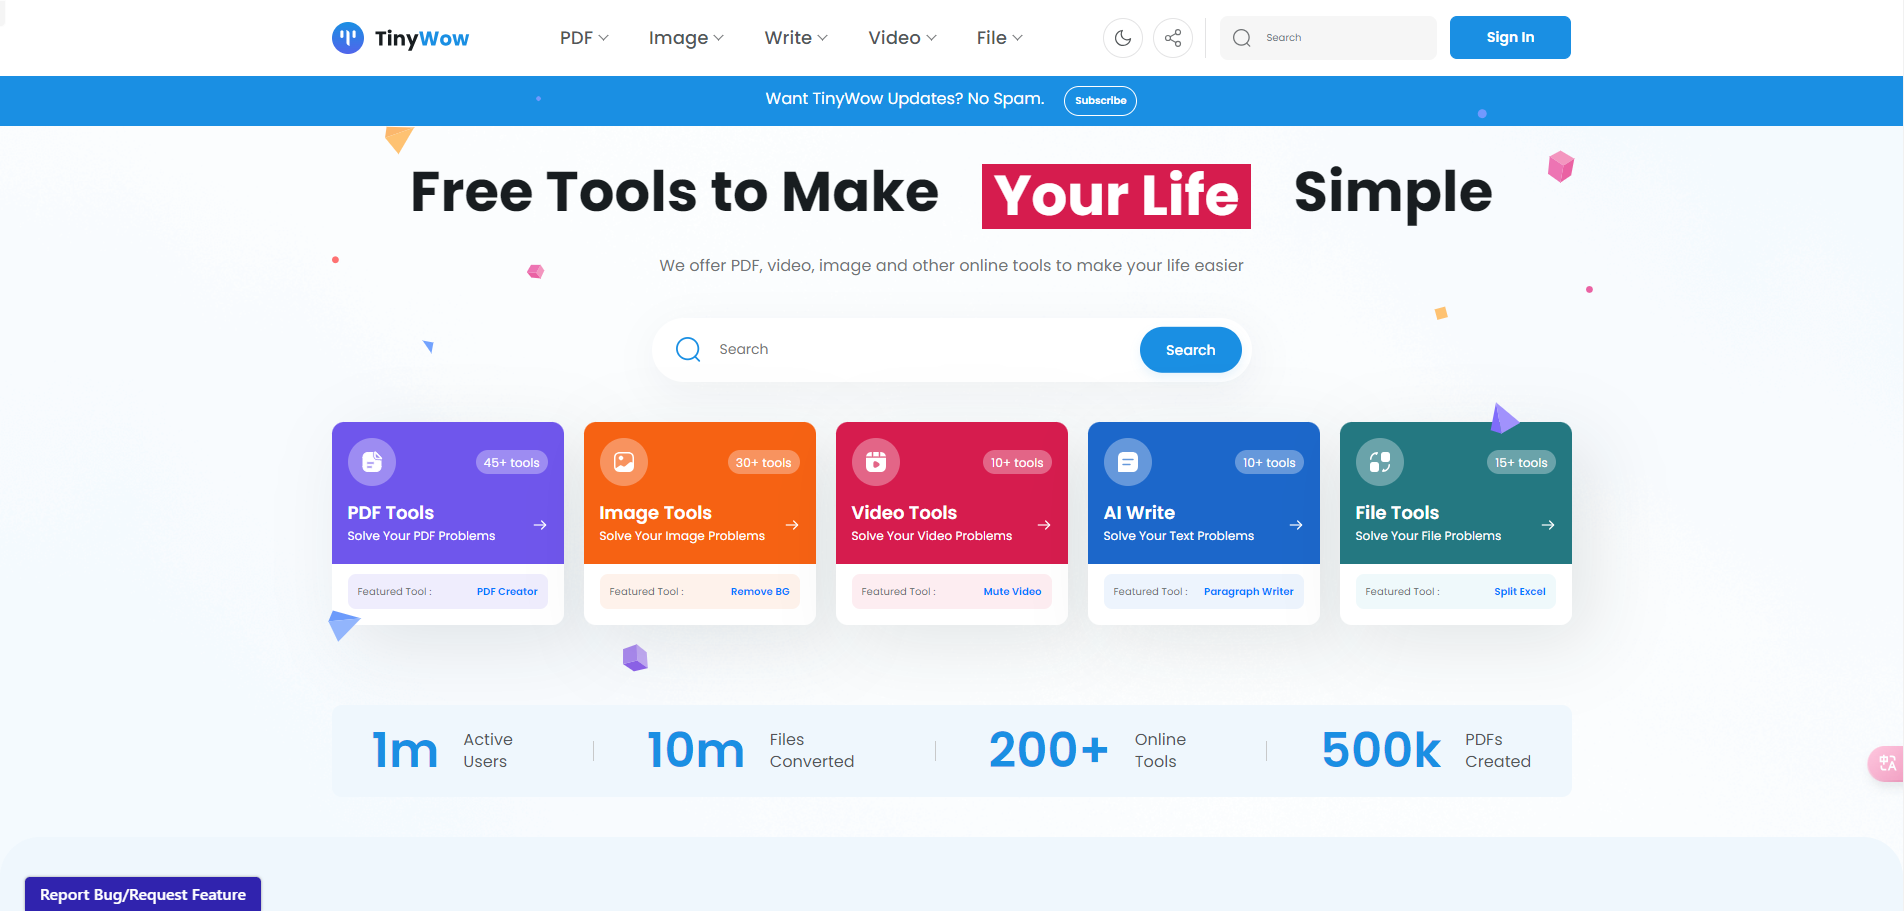Expand the File menu
Viewport: 1904px width, 911px height.
(x=999, y=38)
